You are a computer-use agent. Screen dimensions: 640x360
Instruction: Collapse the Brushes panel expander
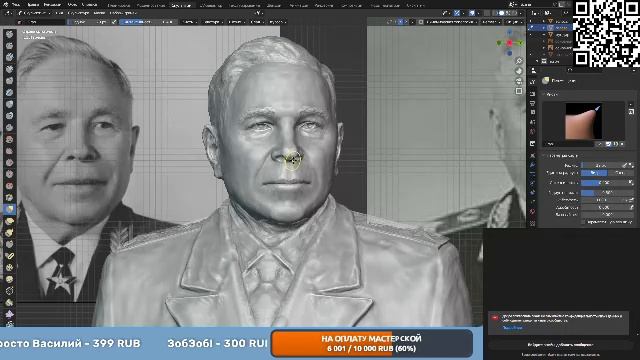coord(544,94)
